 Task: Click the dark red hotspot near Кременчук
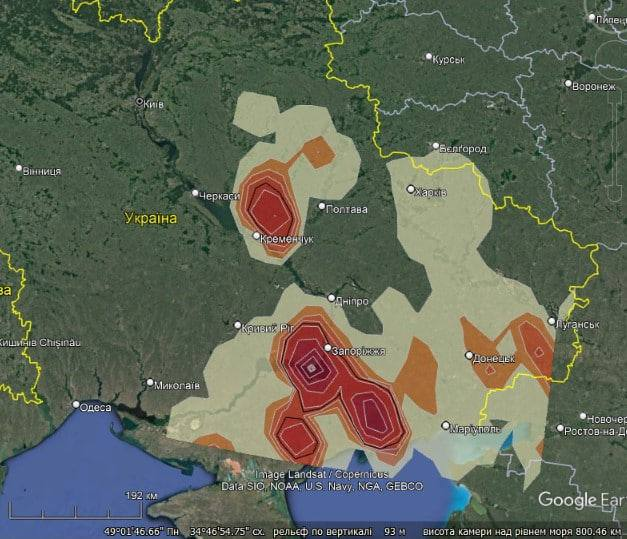[268, 210]
